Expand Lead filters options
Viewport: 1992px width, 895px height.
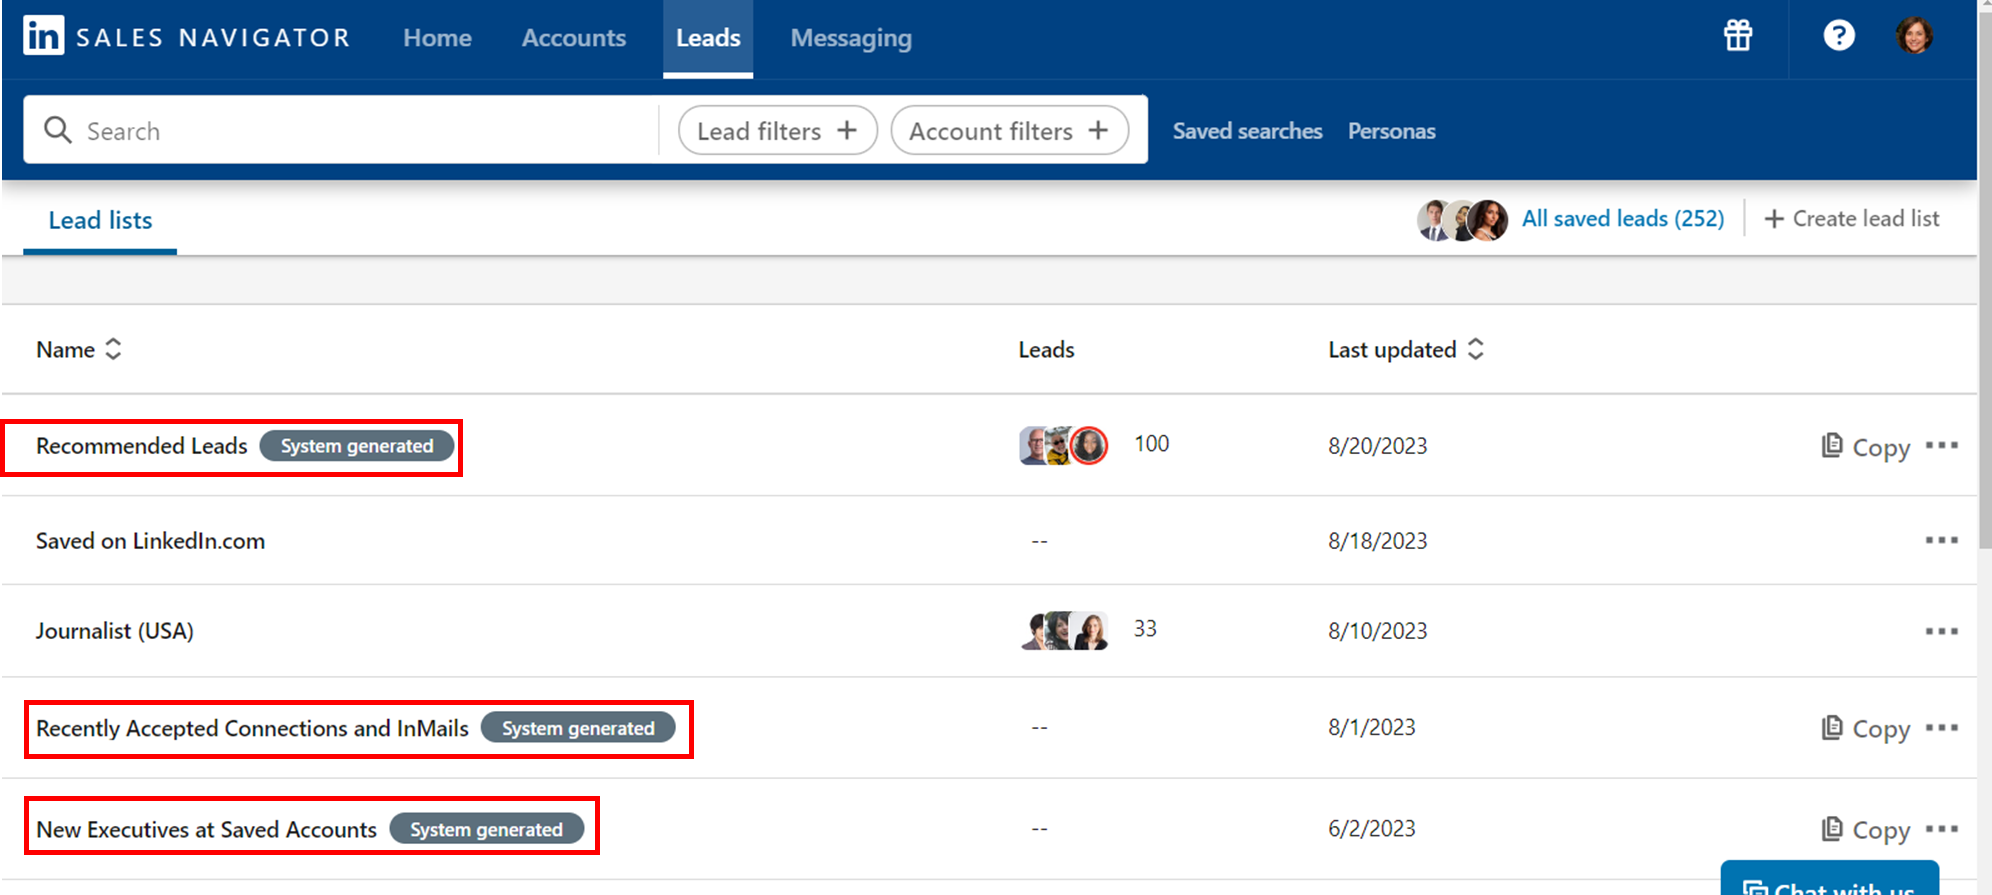pos(777,131)
